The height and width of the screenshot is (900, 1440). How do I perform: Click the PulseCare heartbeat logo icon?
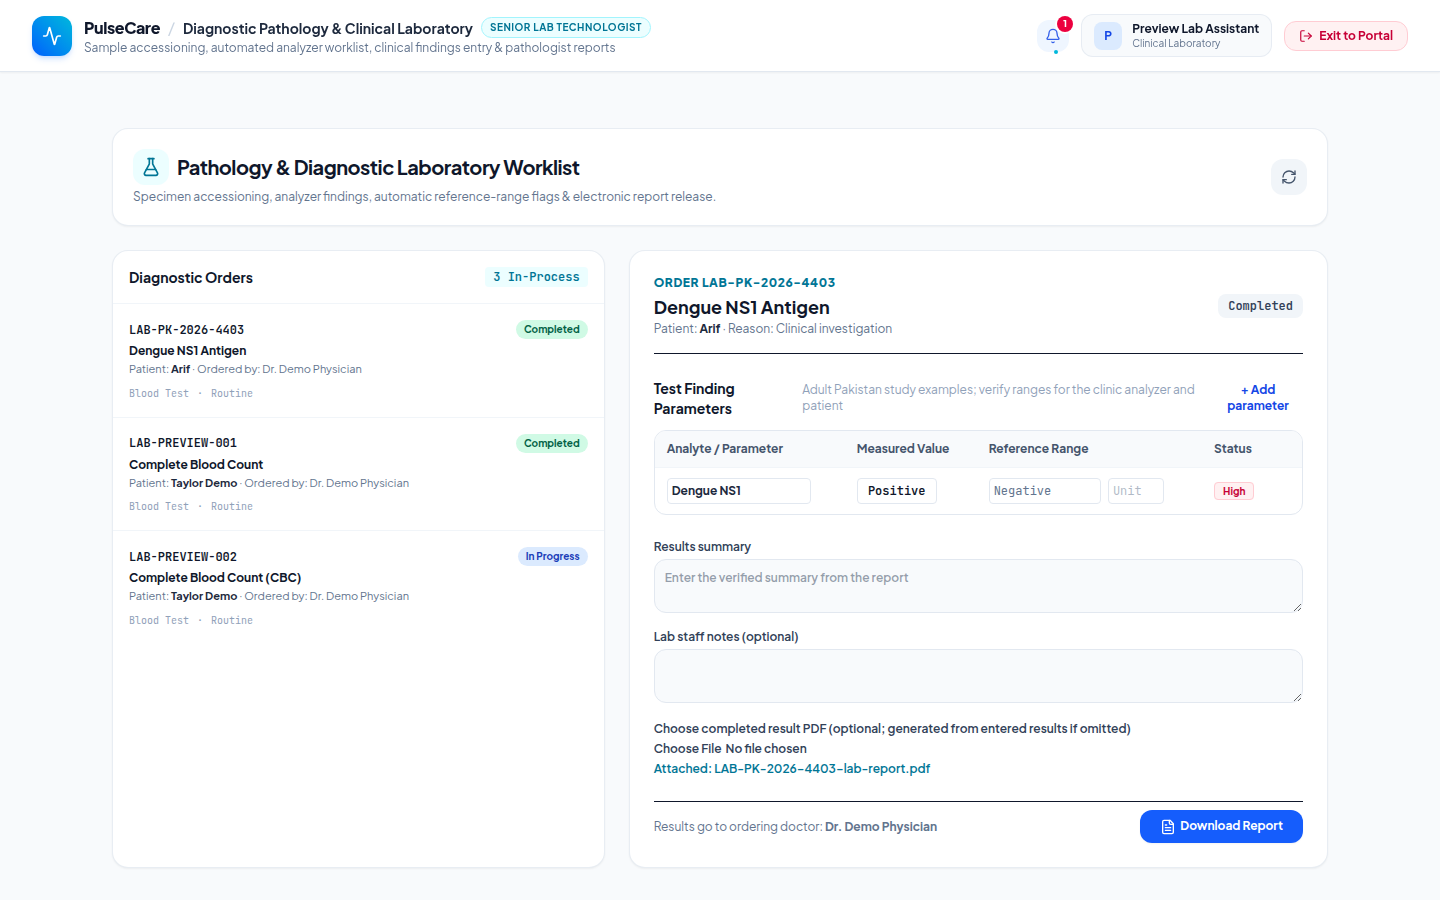point(52,36)
